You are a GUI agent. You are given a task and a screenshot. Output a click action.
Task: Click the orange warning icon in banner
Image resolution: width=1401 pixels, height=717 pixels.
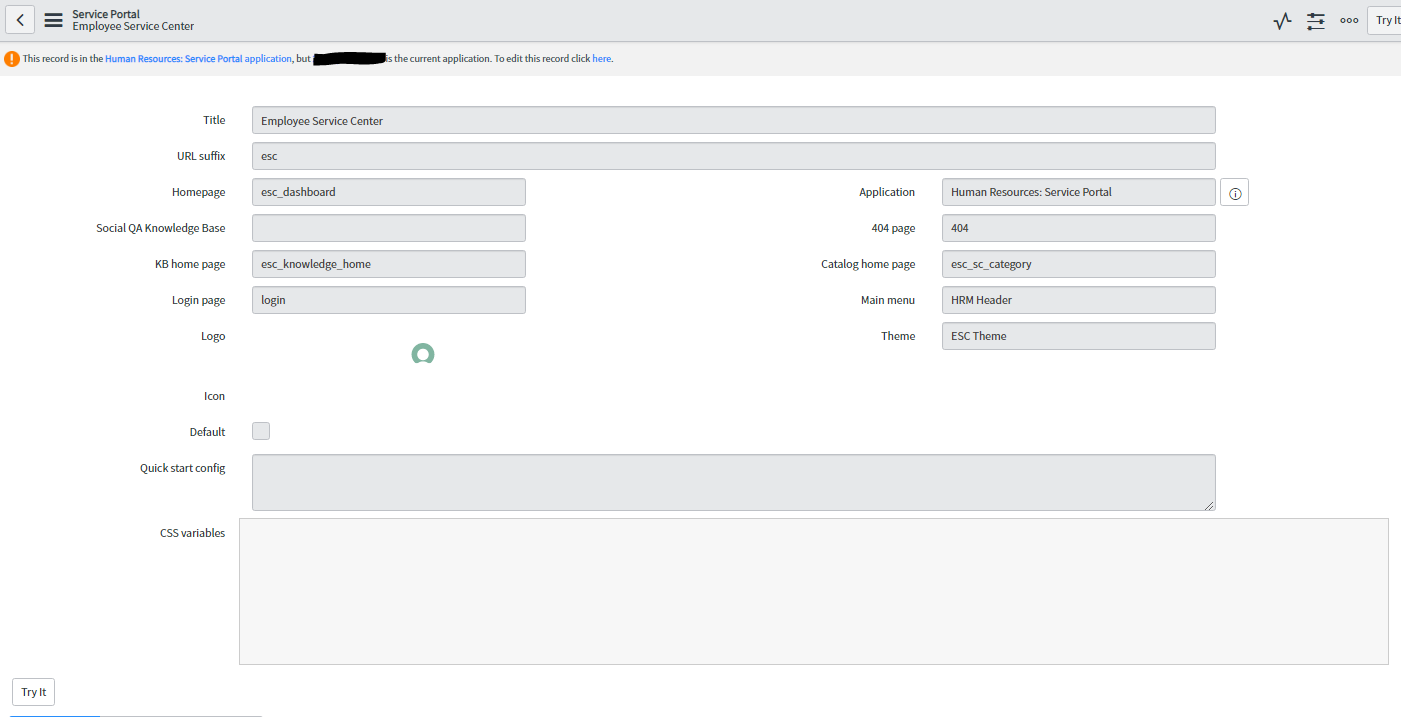(x=12, y=59)
